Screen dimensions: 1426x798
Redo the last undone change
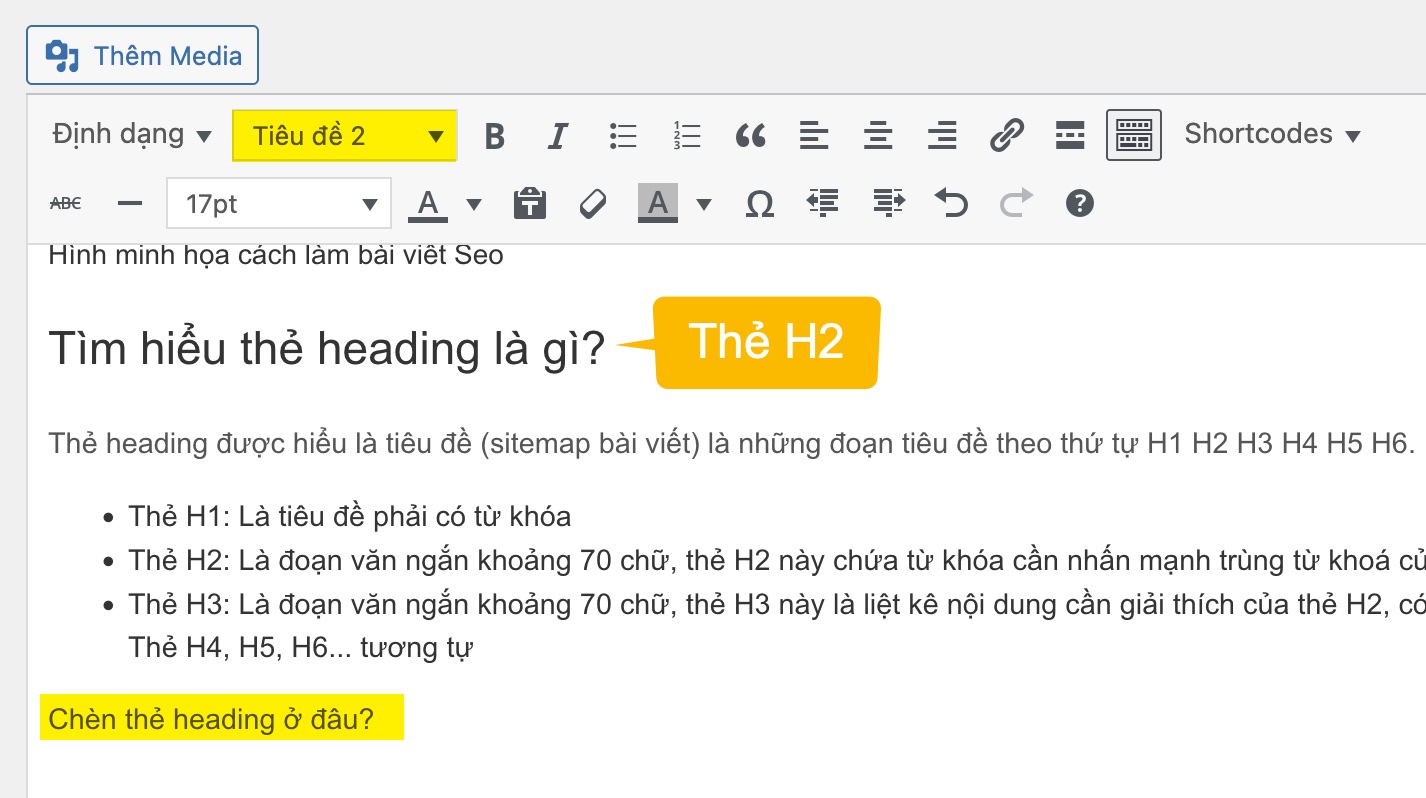click(1016, 204)
